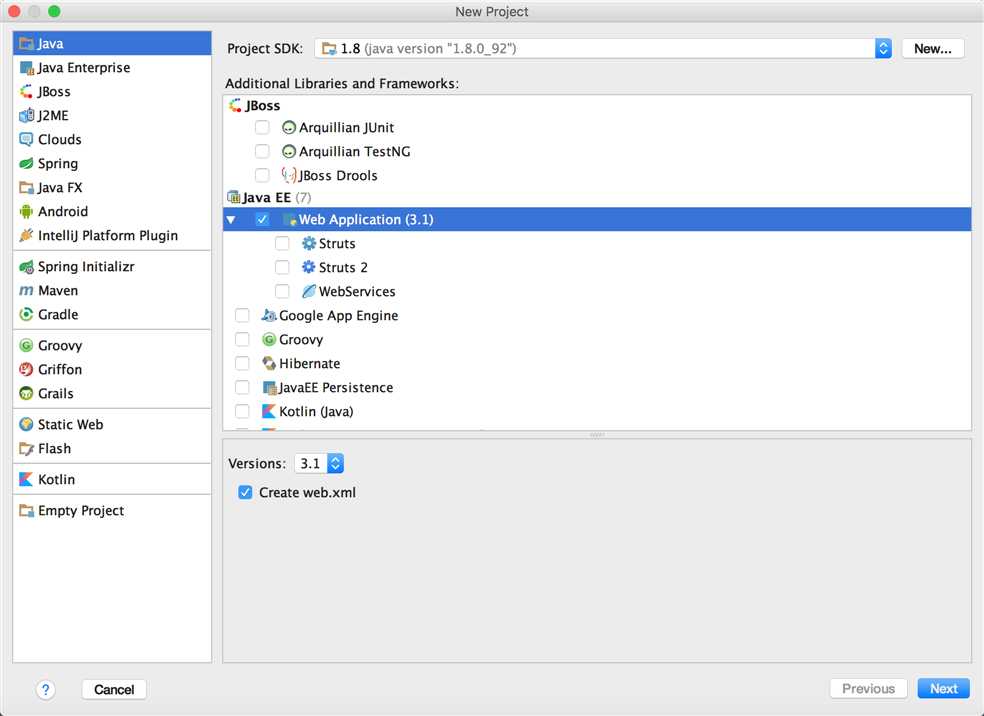Check the Kotlin (Java) framework checkbox
The height and width of the screenshot is (716, 984).
coord(242,412)
